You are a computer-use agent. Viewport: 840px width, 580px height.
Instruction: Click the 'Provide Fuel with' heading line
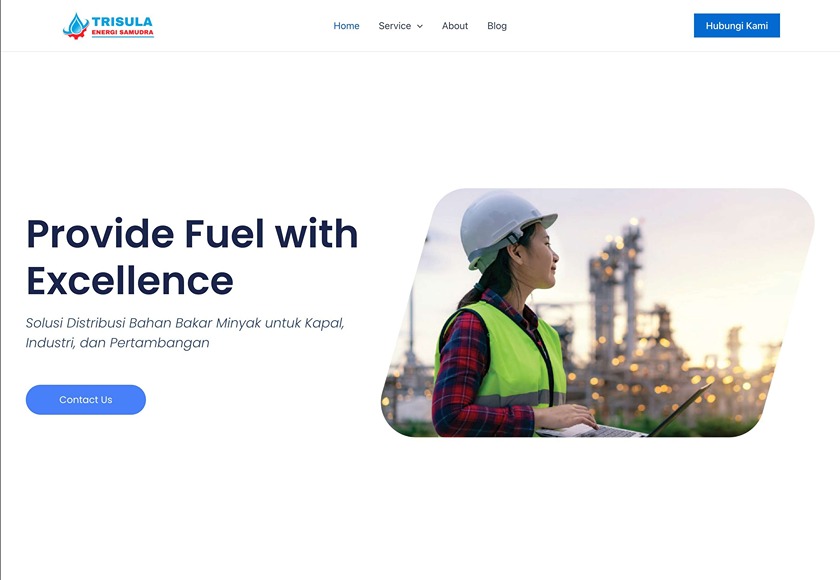[x=192, y=234]
